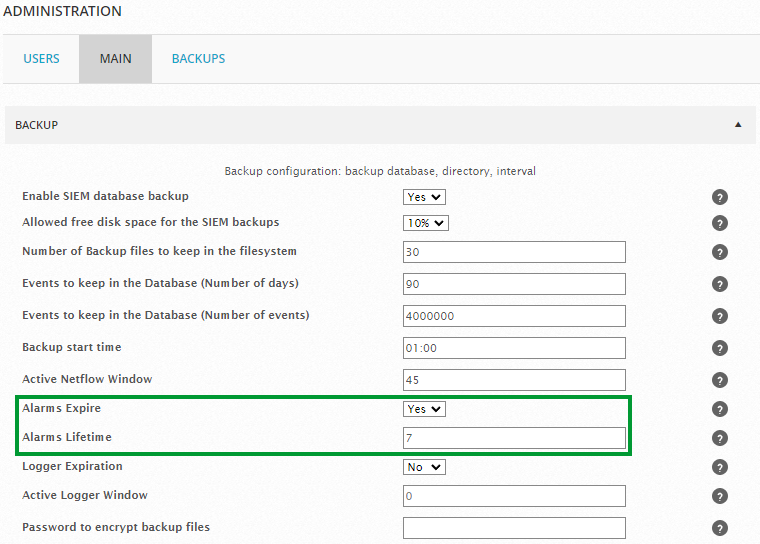This screenshot has height=544, width=760.
Task: Show help for Number of Backup files
Action: (720, 252)
